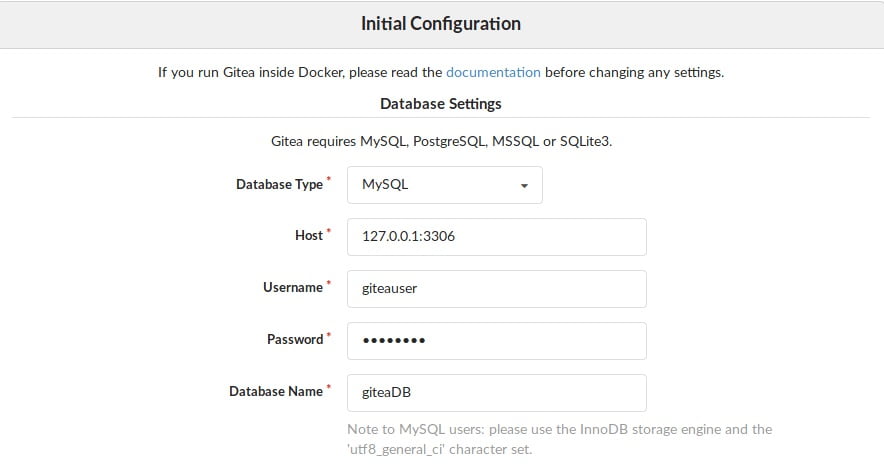
Task: Click the note to MySQL users text
Action: tap(559, 439)
